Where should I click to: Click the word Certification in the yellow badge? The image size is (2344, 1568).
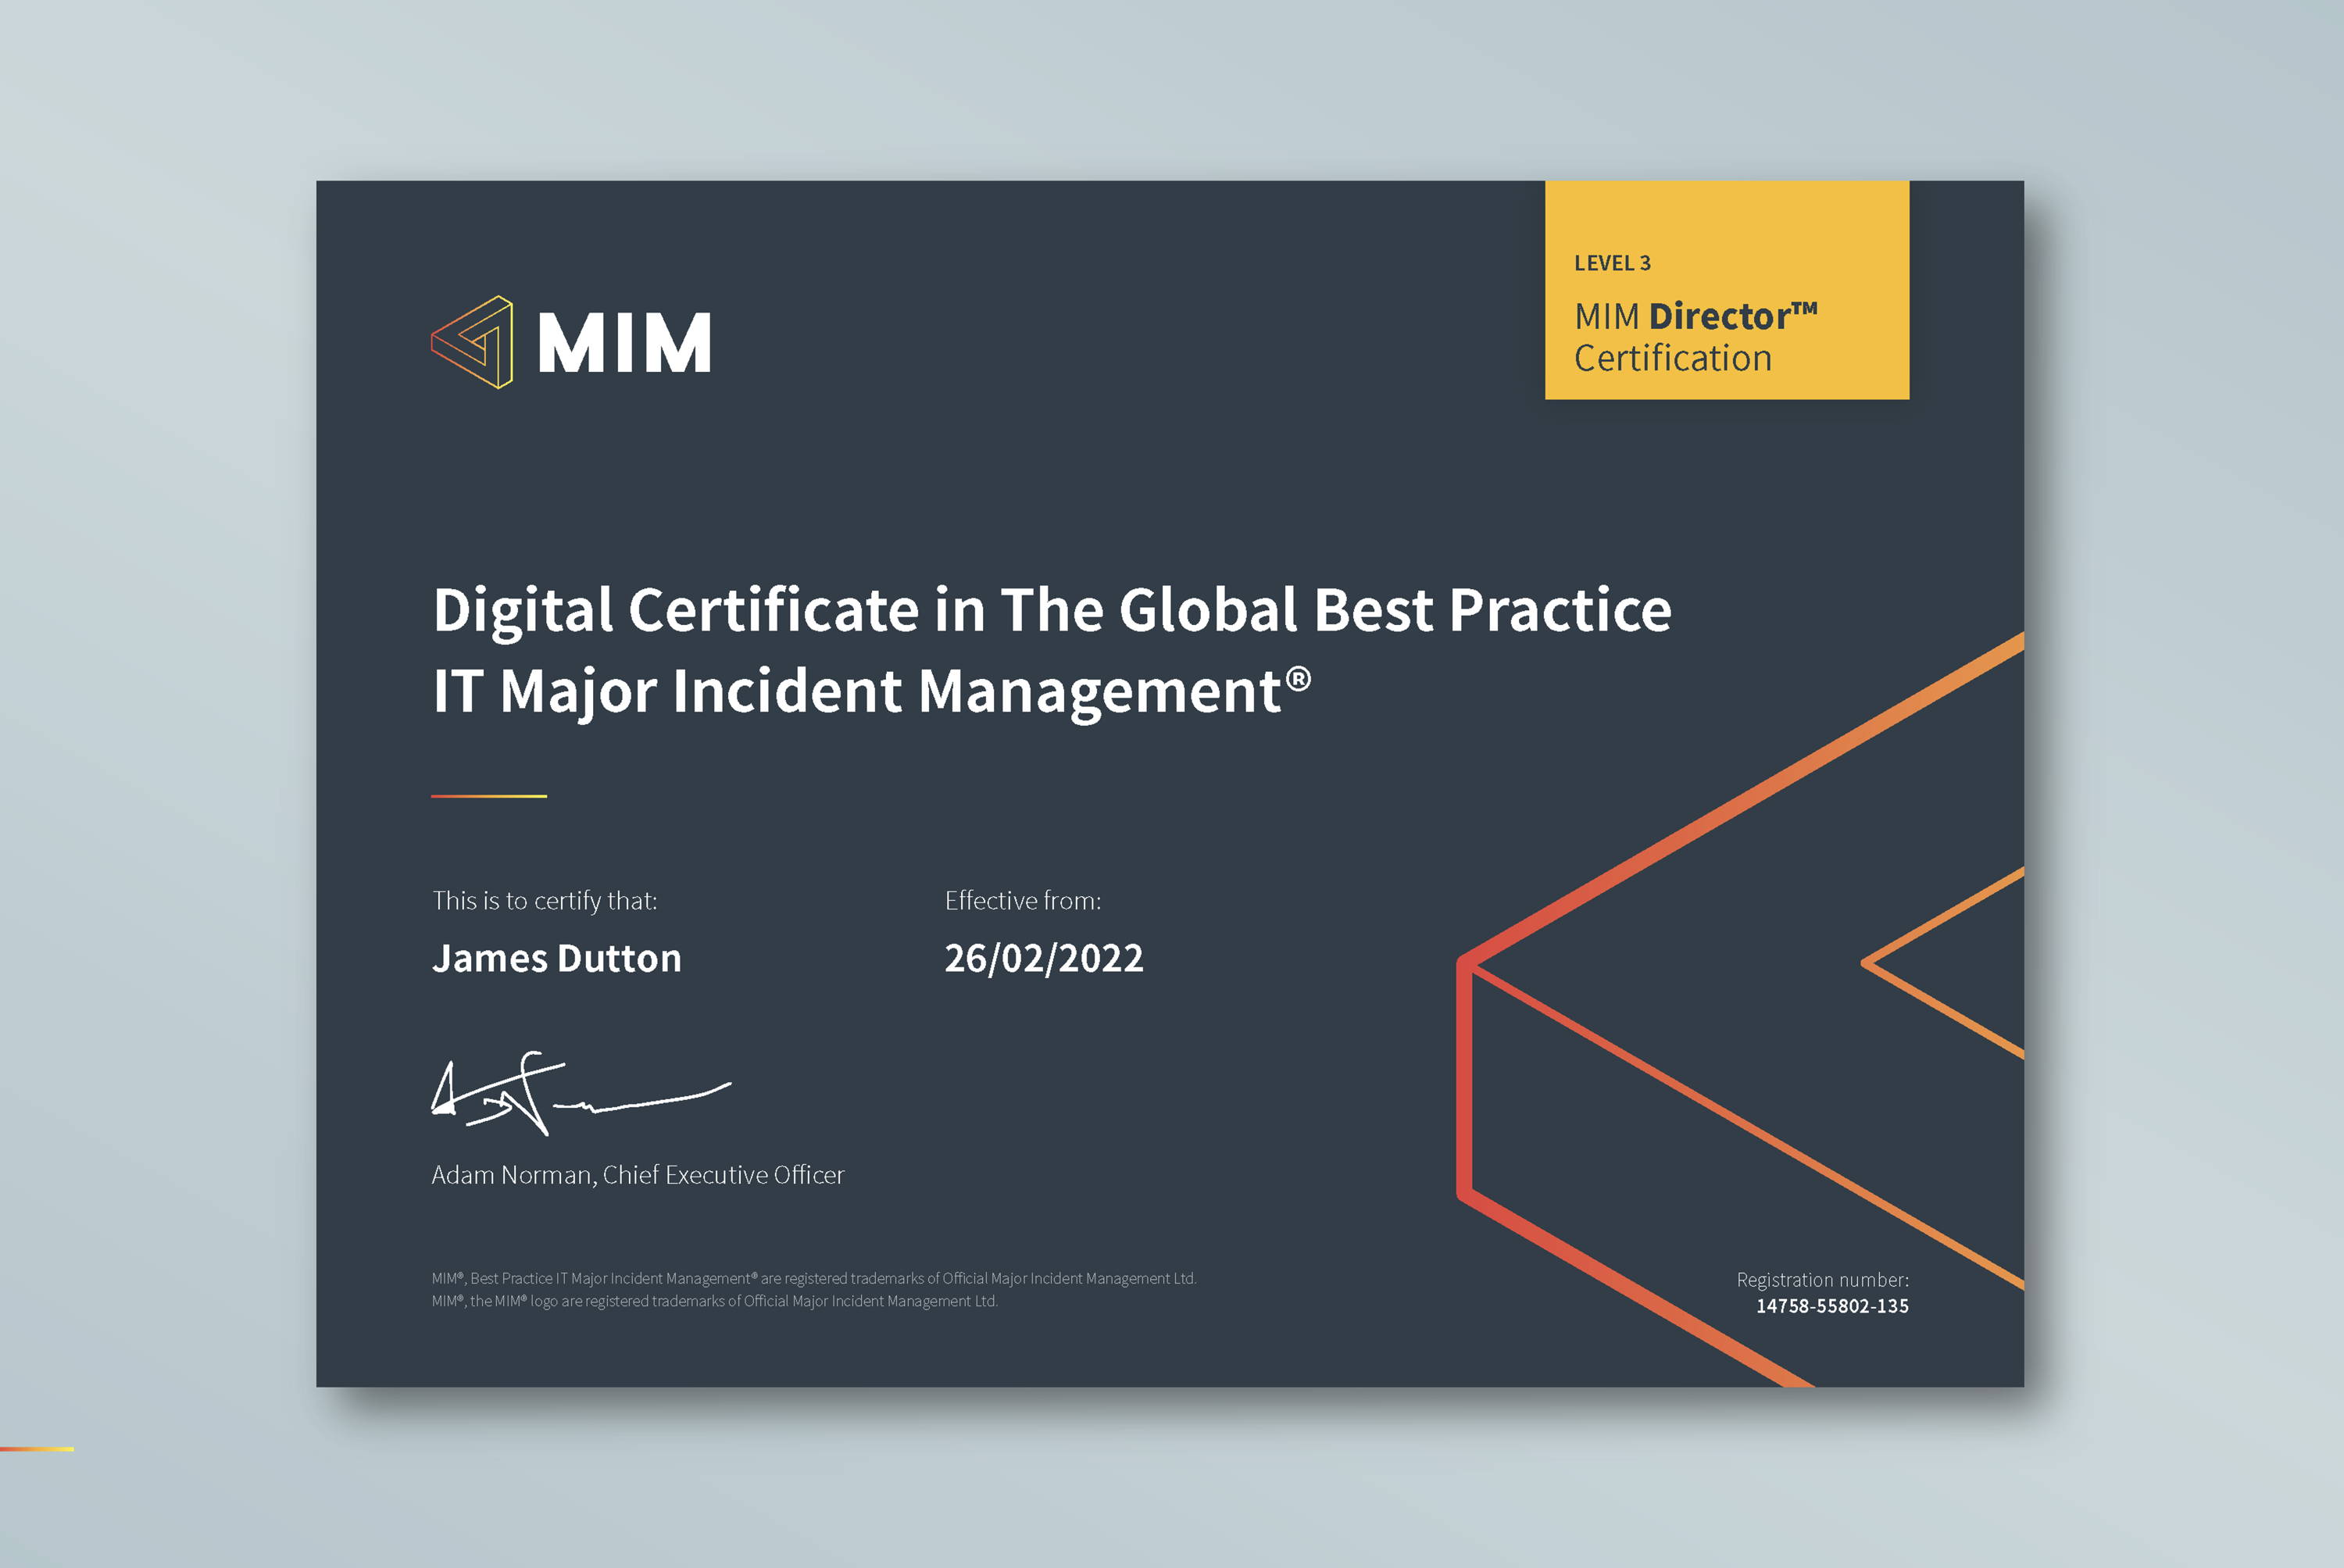click(x=1673, y=358)
